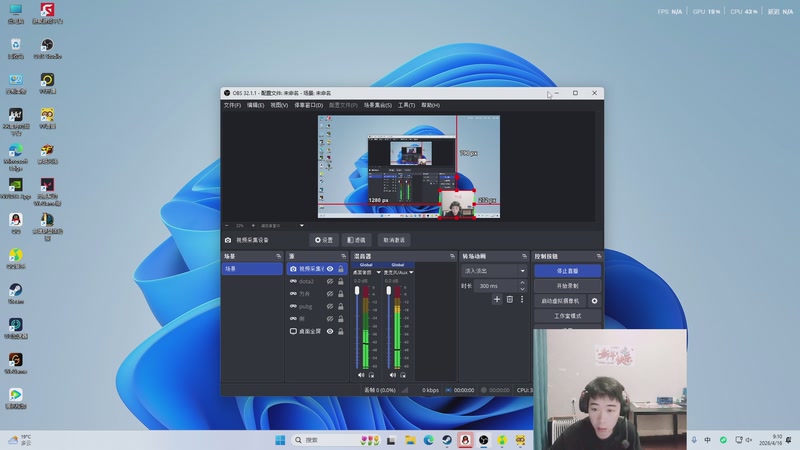Screen dimensions: 800x450
Task: Increase the transition duration value
Action: pyautogui.click(x=522, y=283)
